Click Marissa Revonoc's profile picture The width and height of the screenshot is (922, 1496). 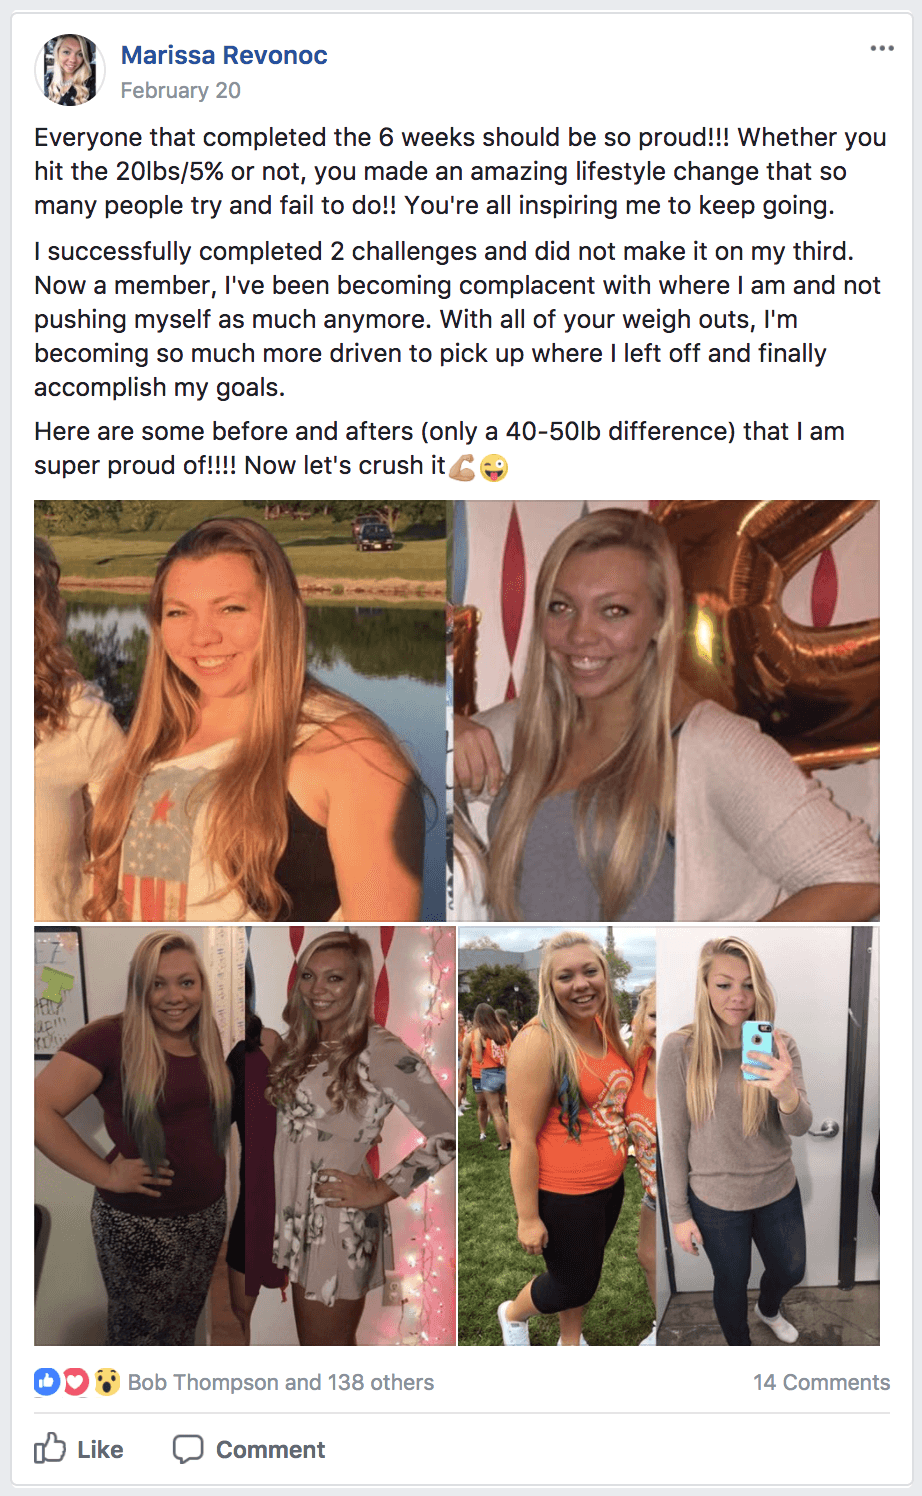click(x=70, y=70)
